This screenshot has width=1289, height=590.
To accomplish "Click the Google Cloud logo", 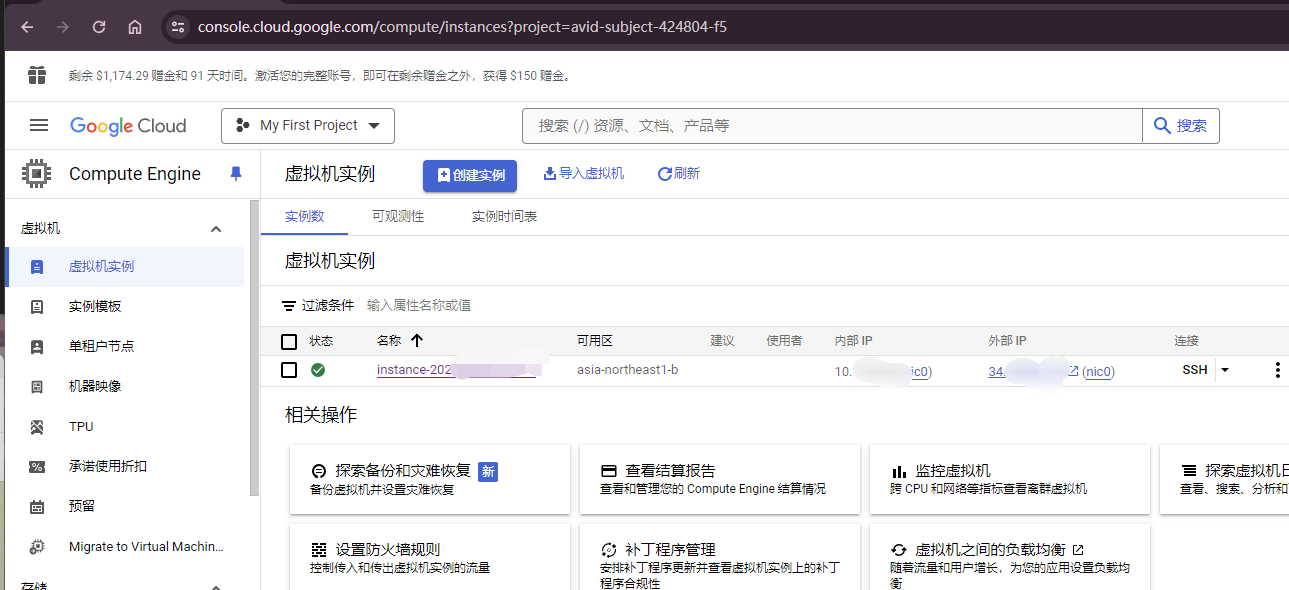I will 128,126.
